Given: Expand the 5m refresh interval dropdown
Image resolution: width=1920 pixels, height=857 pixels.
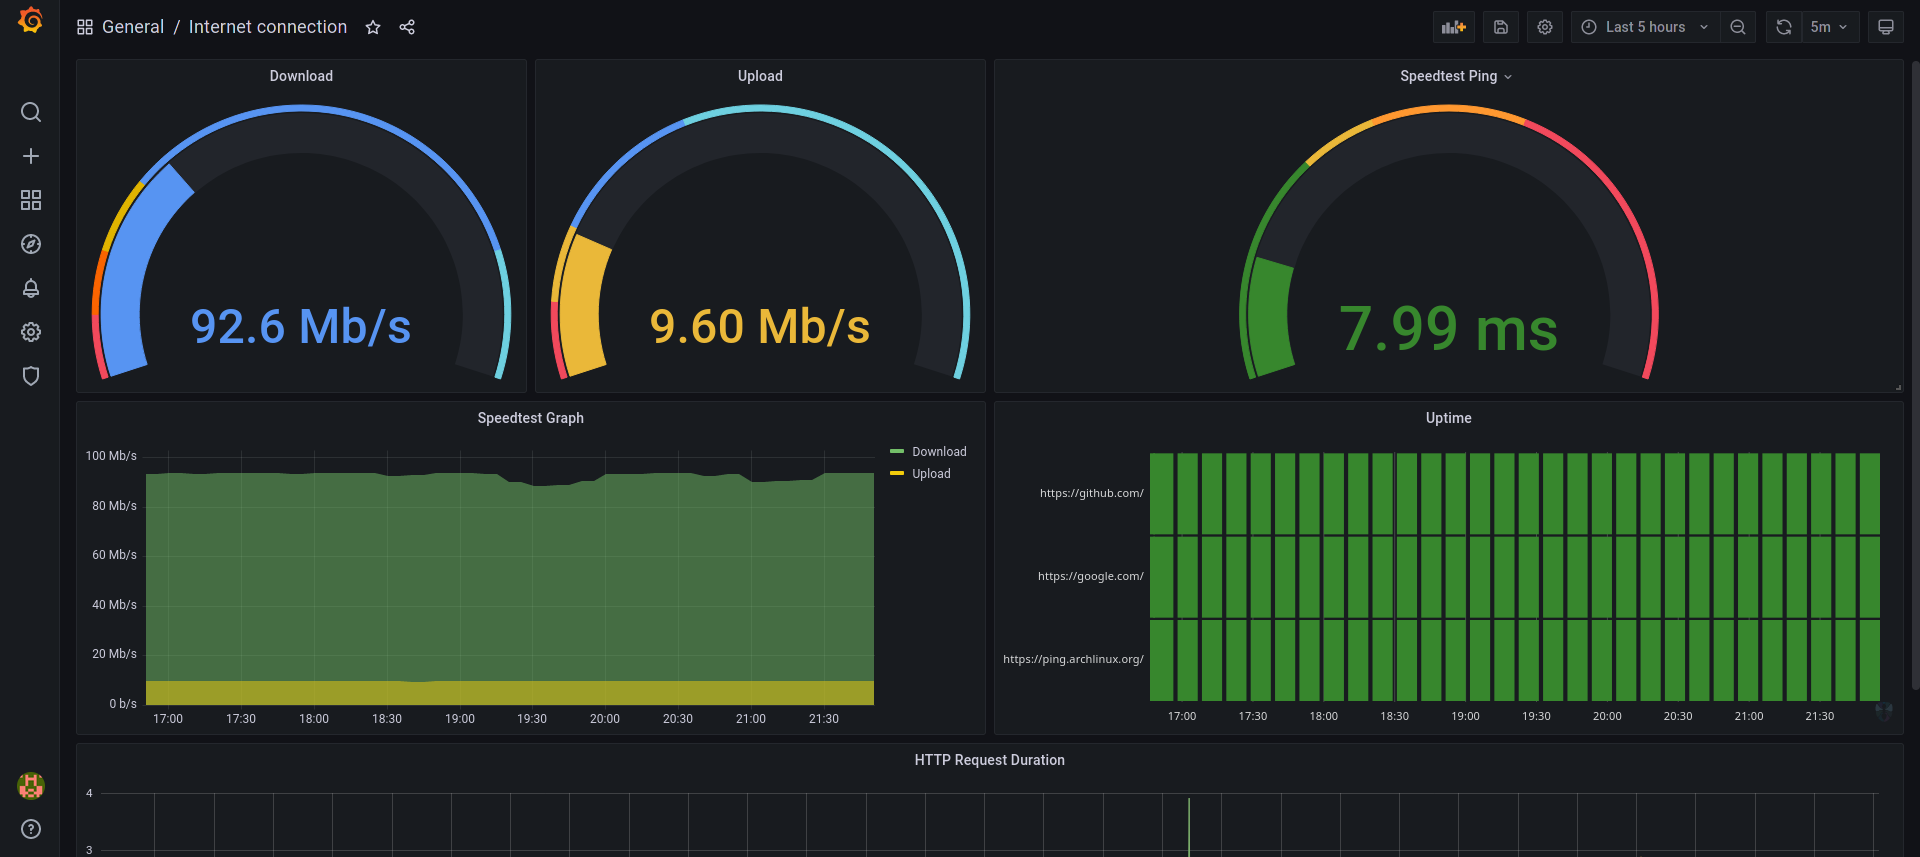Looking at the screenshot, I should pyautogui.click(x=1830, y=27).
